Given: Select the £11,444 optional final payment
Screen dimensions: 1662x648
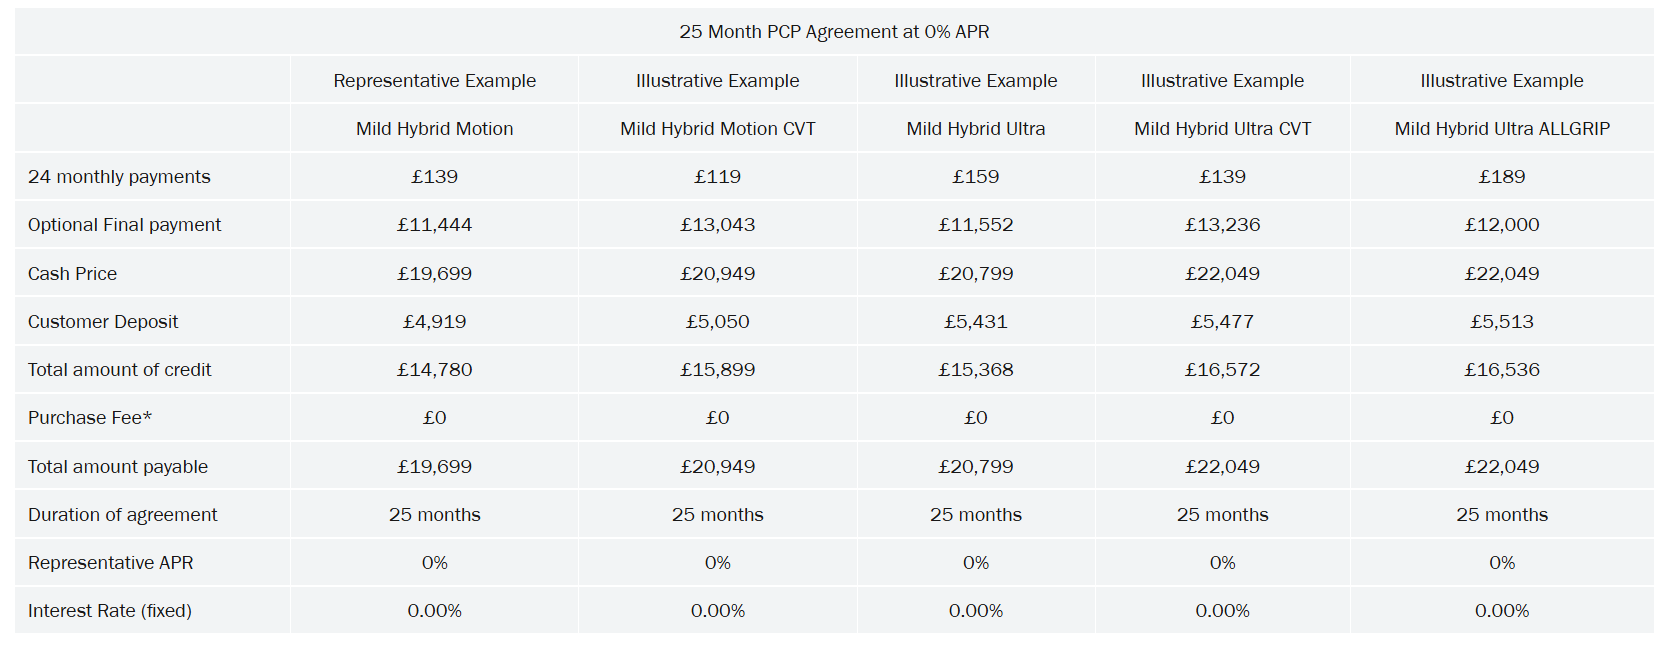Looking at the screenshot, I should 434,225.
